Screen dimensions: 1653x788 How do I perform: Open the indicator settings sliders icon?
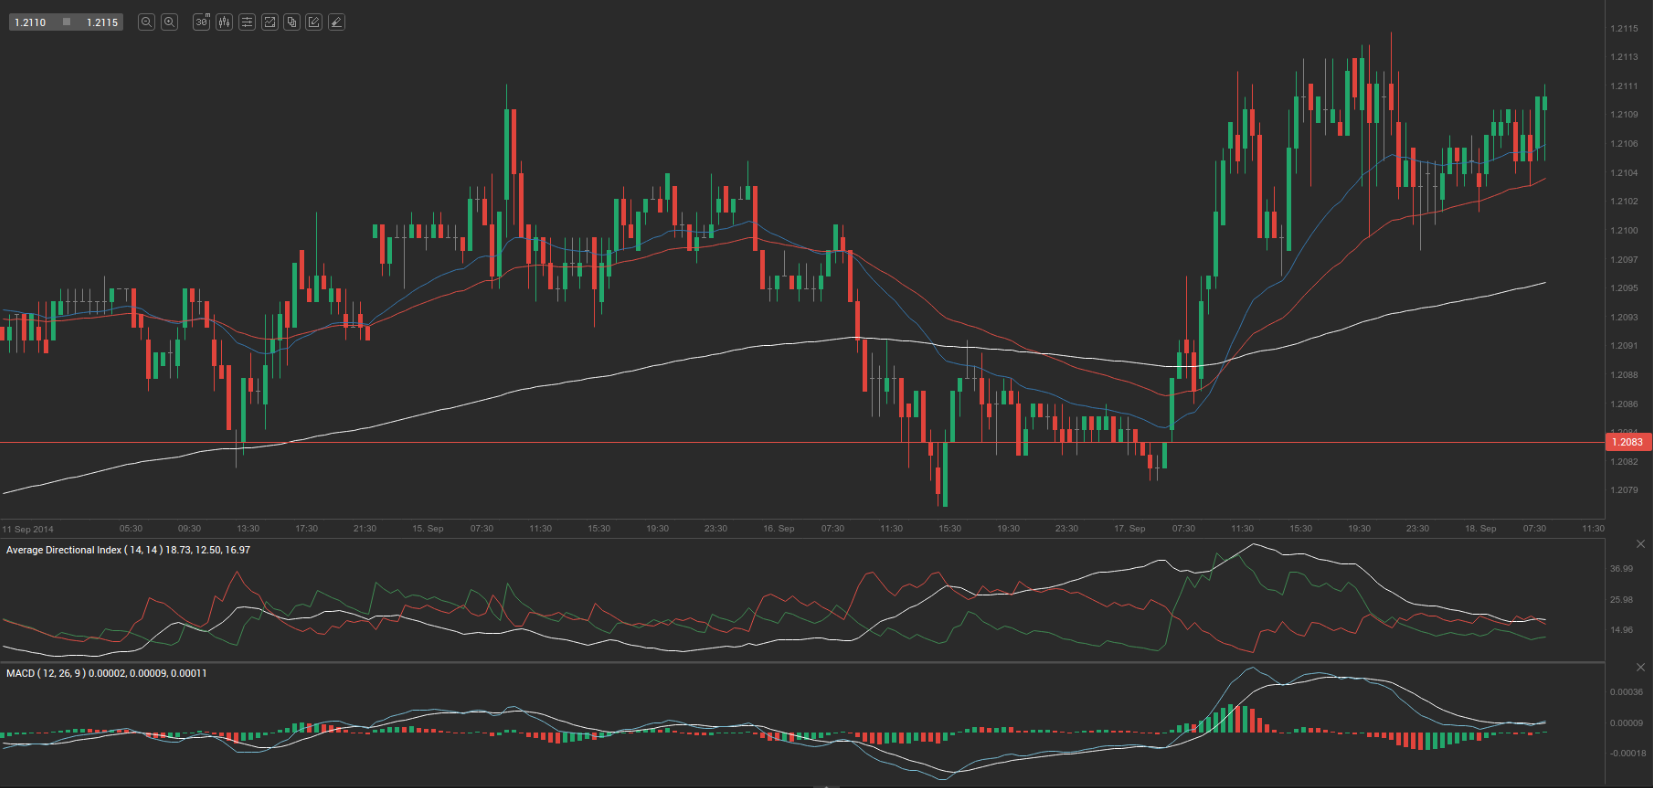tap(247, 22)
